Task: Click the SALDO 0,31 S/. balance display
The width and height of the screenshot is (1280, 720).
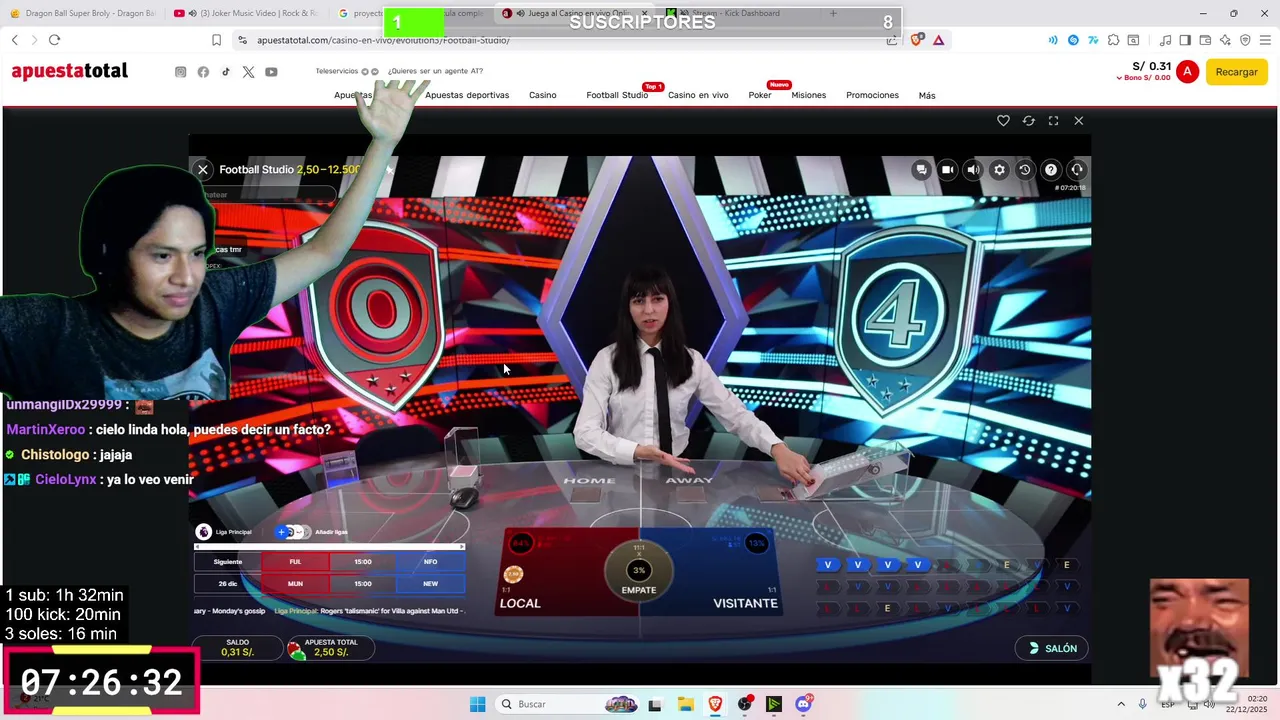Action: (x=237, y=648)
